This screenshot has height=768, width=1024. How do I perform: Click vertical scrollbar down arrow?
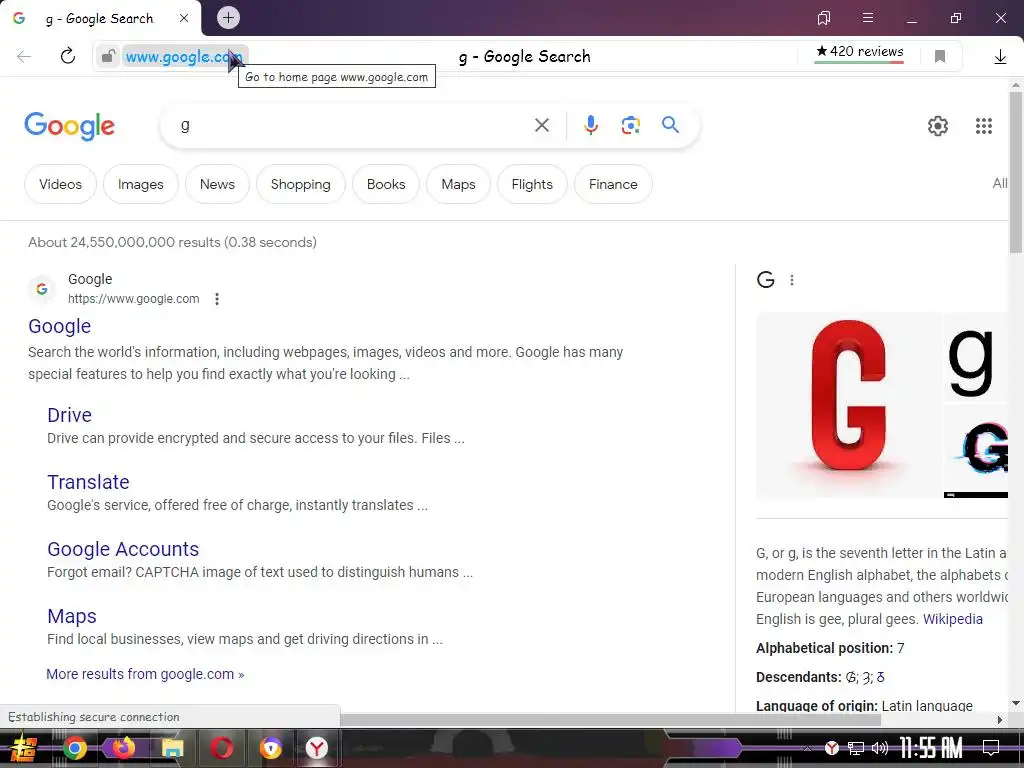click(x=1016, y=703)
